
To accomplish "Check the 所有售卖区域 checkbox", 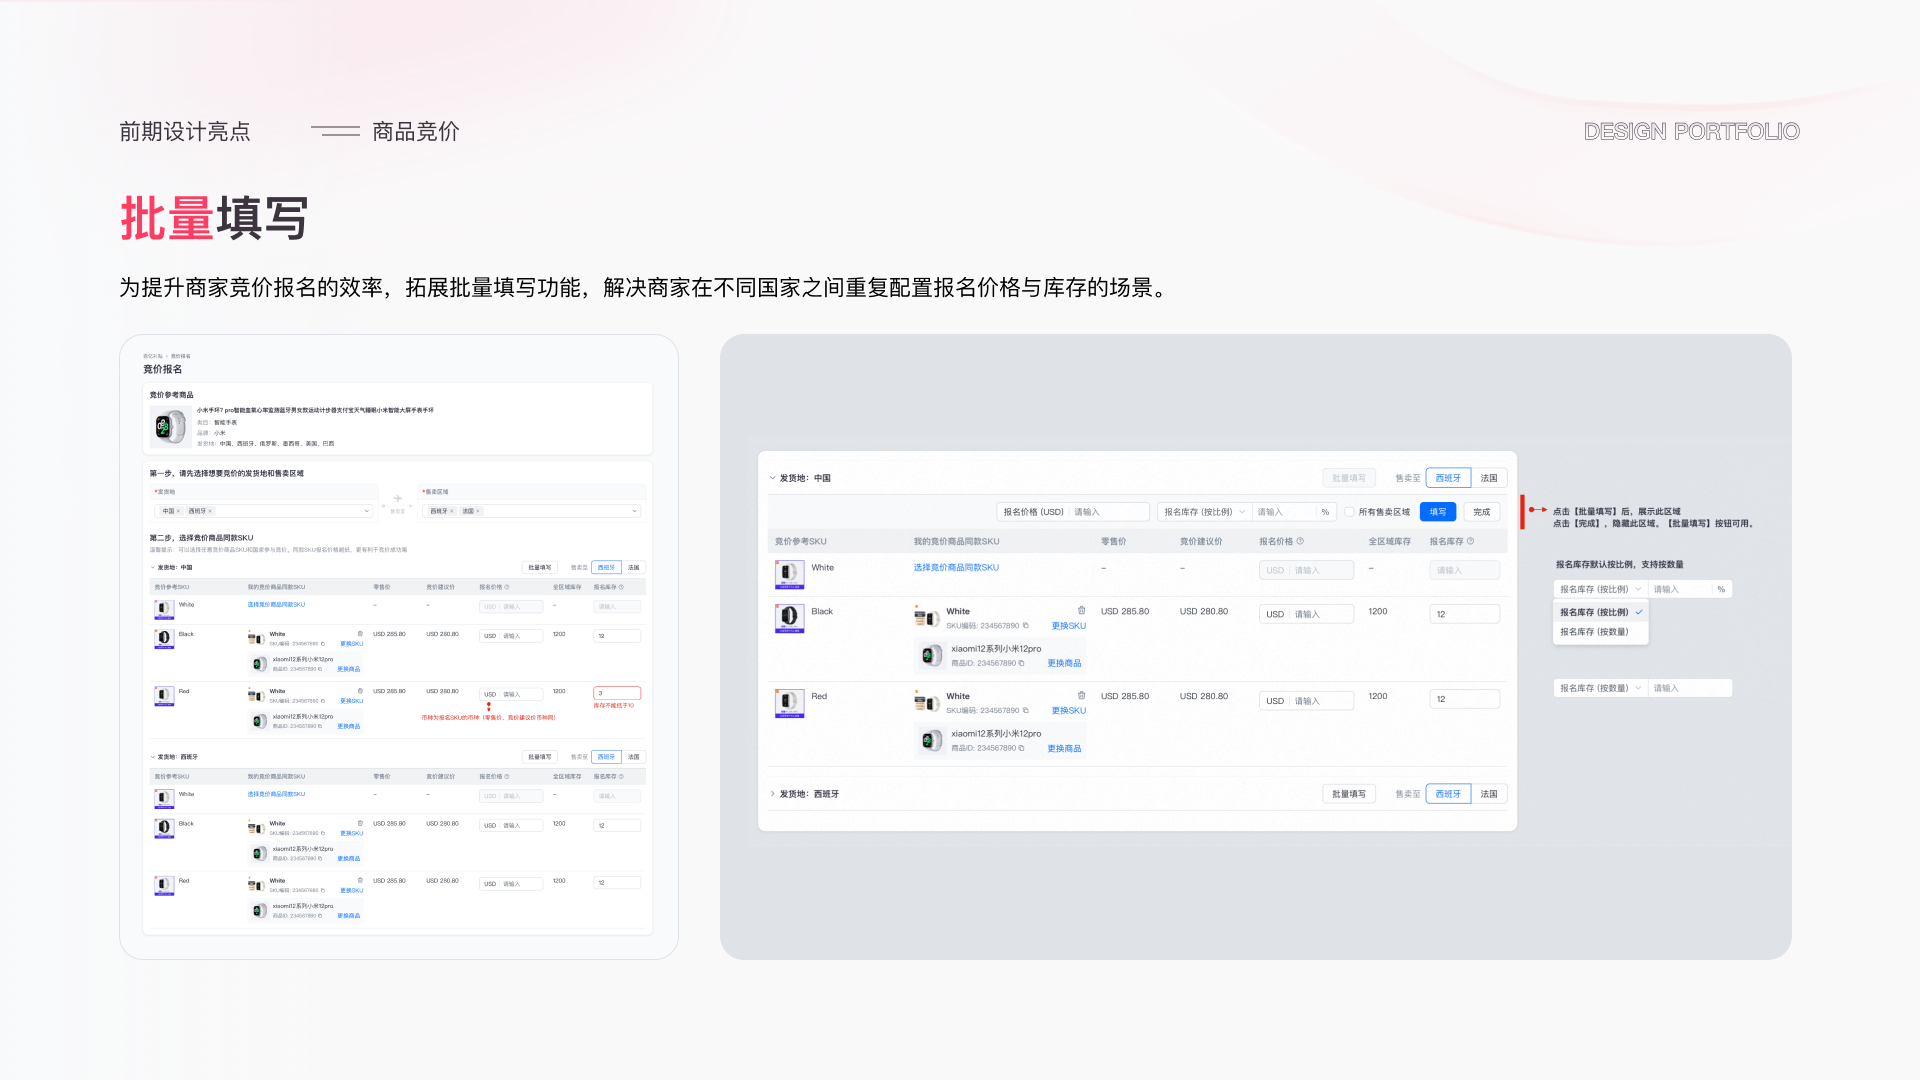I will [x=1349, y=512].
